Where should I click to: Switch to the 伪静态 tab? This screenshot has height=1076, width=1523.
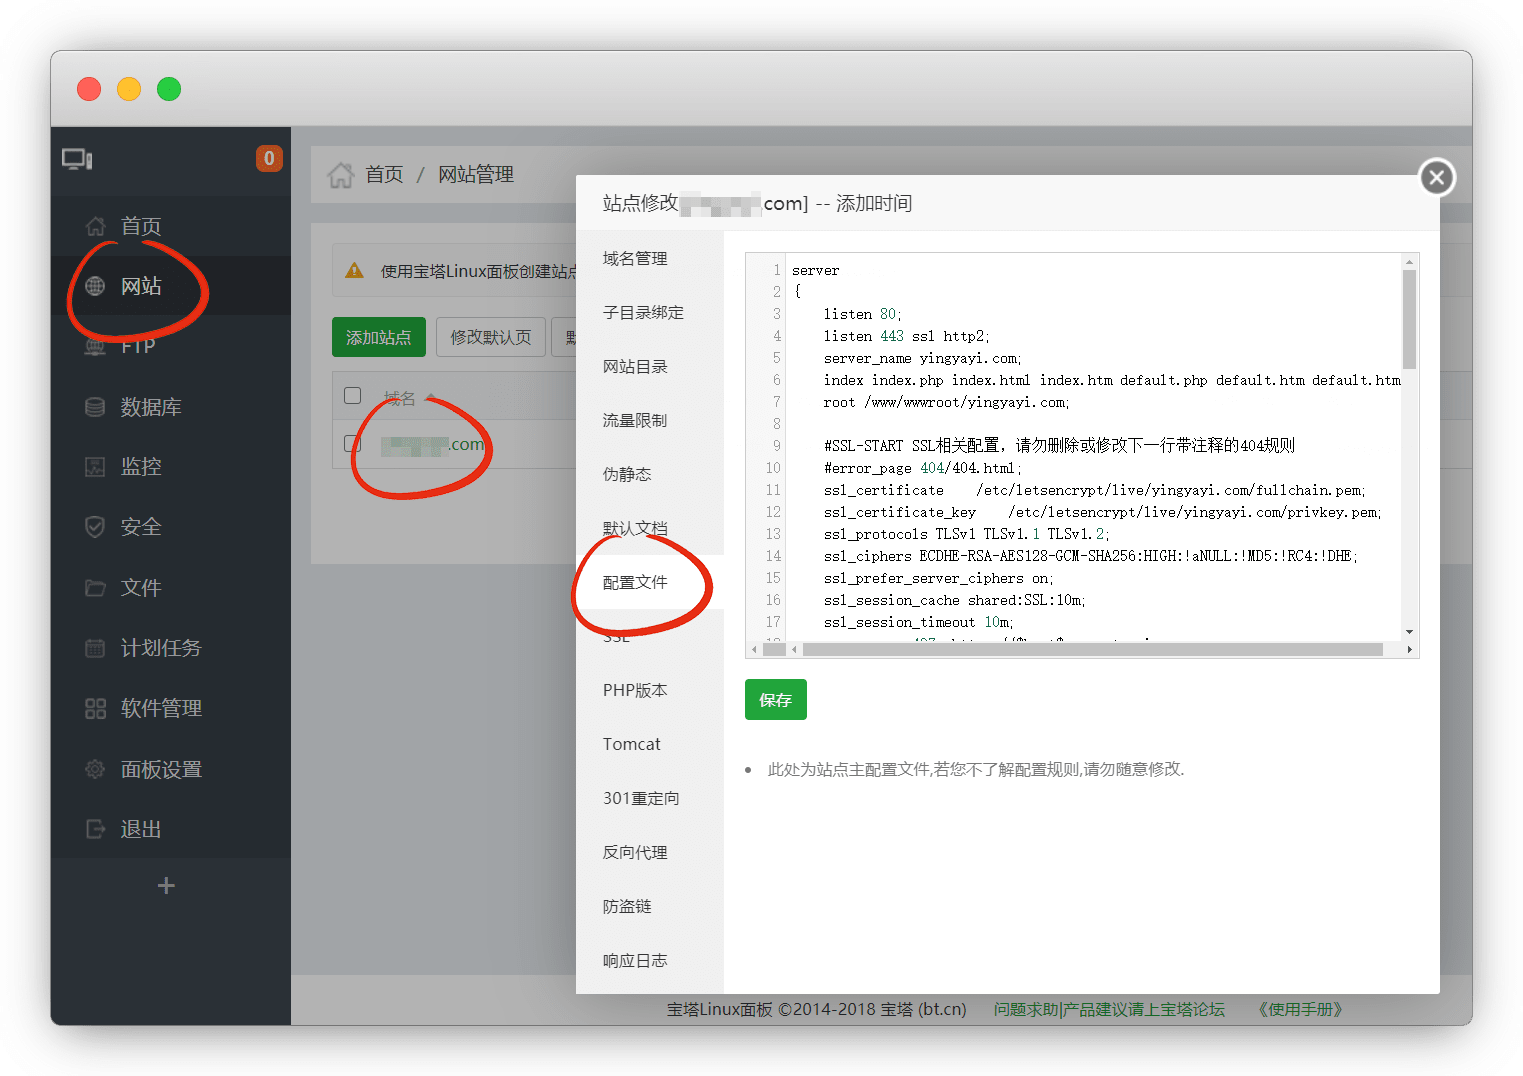point(627,475)
